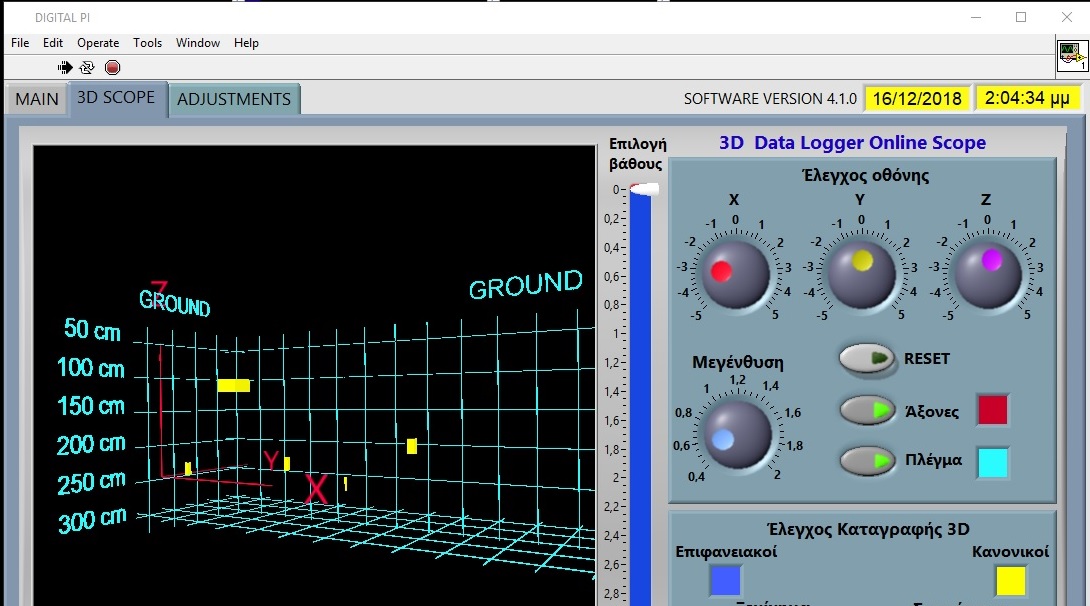1090x606 pixels.
Task: Click the Y rotation knob
Action: tap(861, 273)
